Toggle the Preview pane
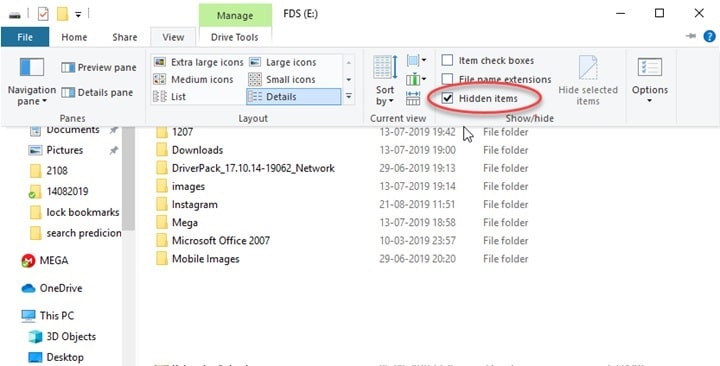This screenshot has width=720, height=366. tap(99, 68)
